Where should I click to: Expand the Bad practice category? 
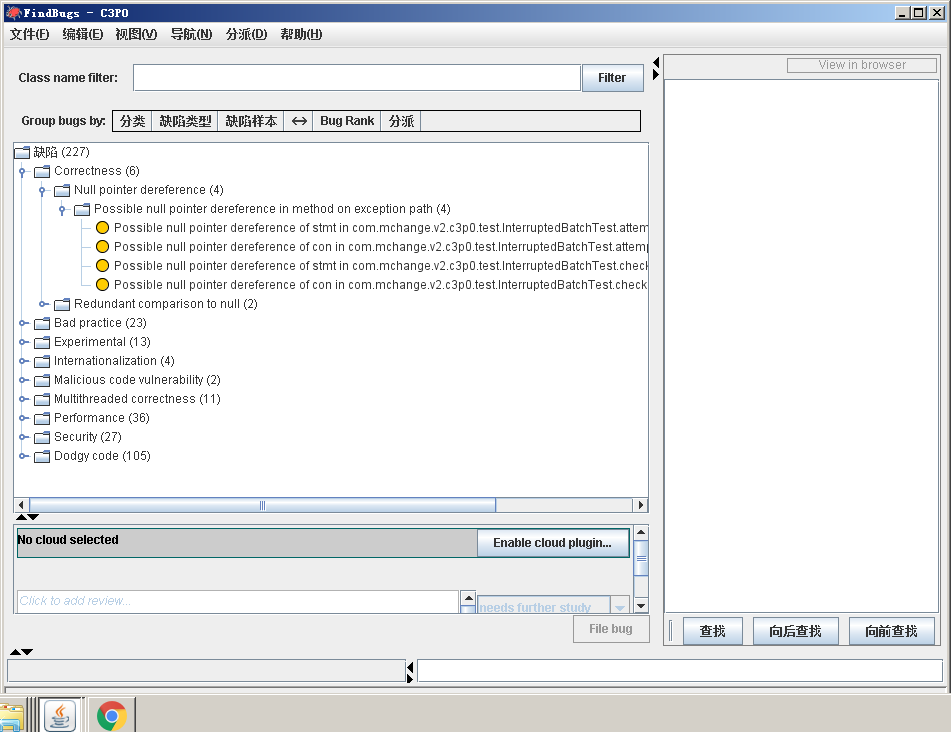click(23, 323)
